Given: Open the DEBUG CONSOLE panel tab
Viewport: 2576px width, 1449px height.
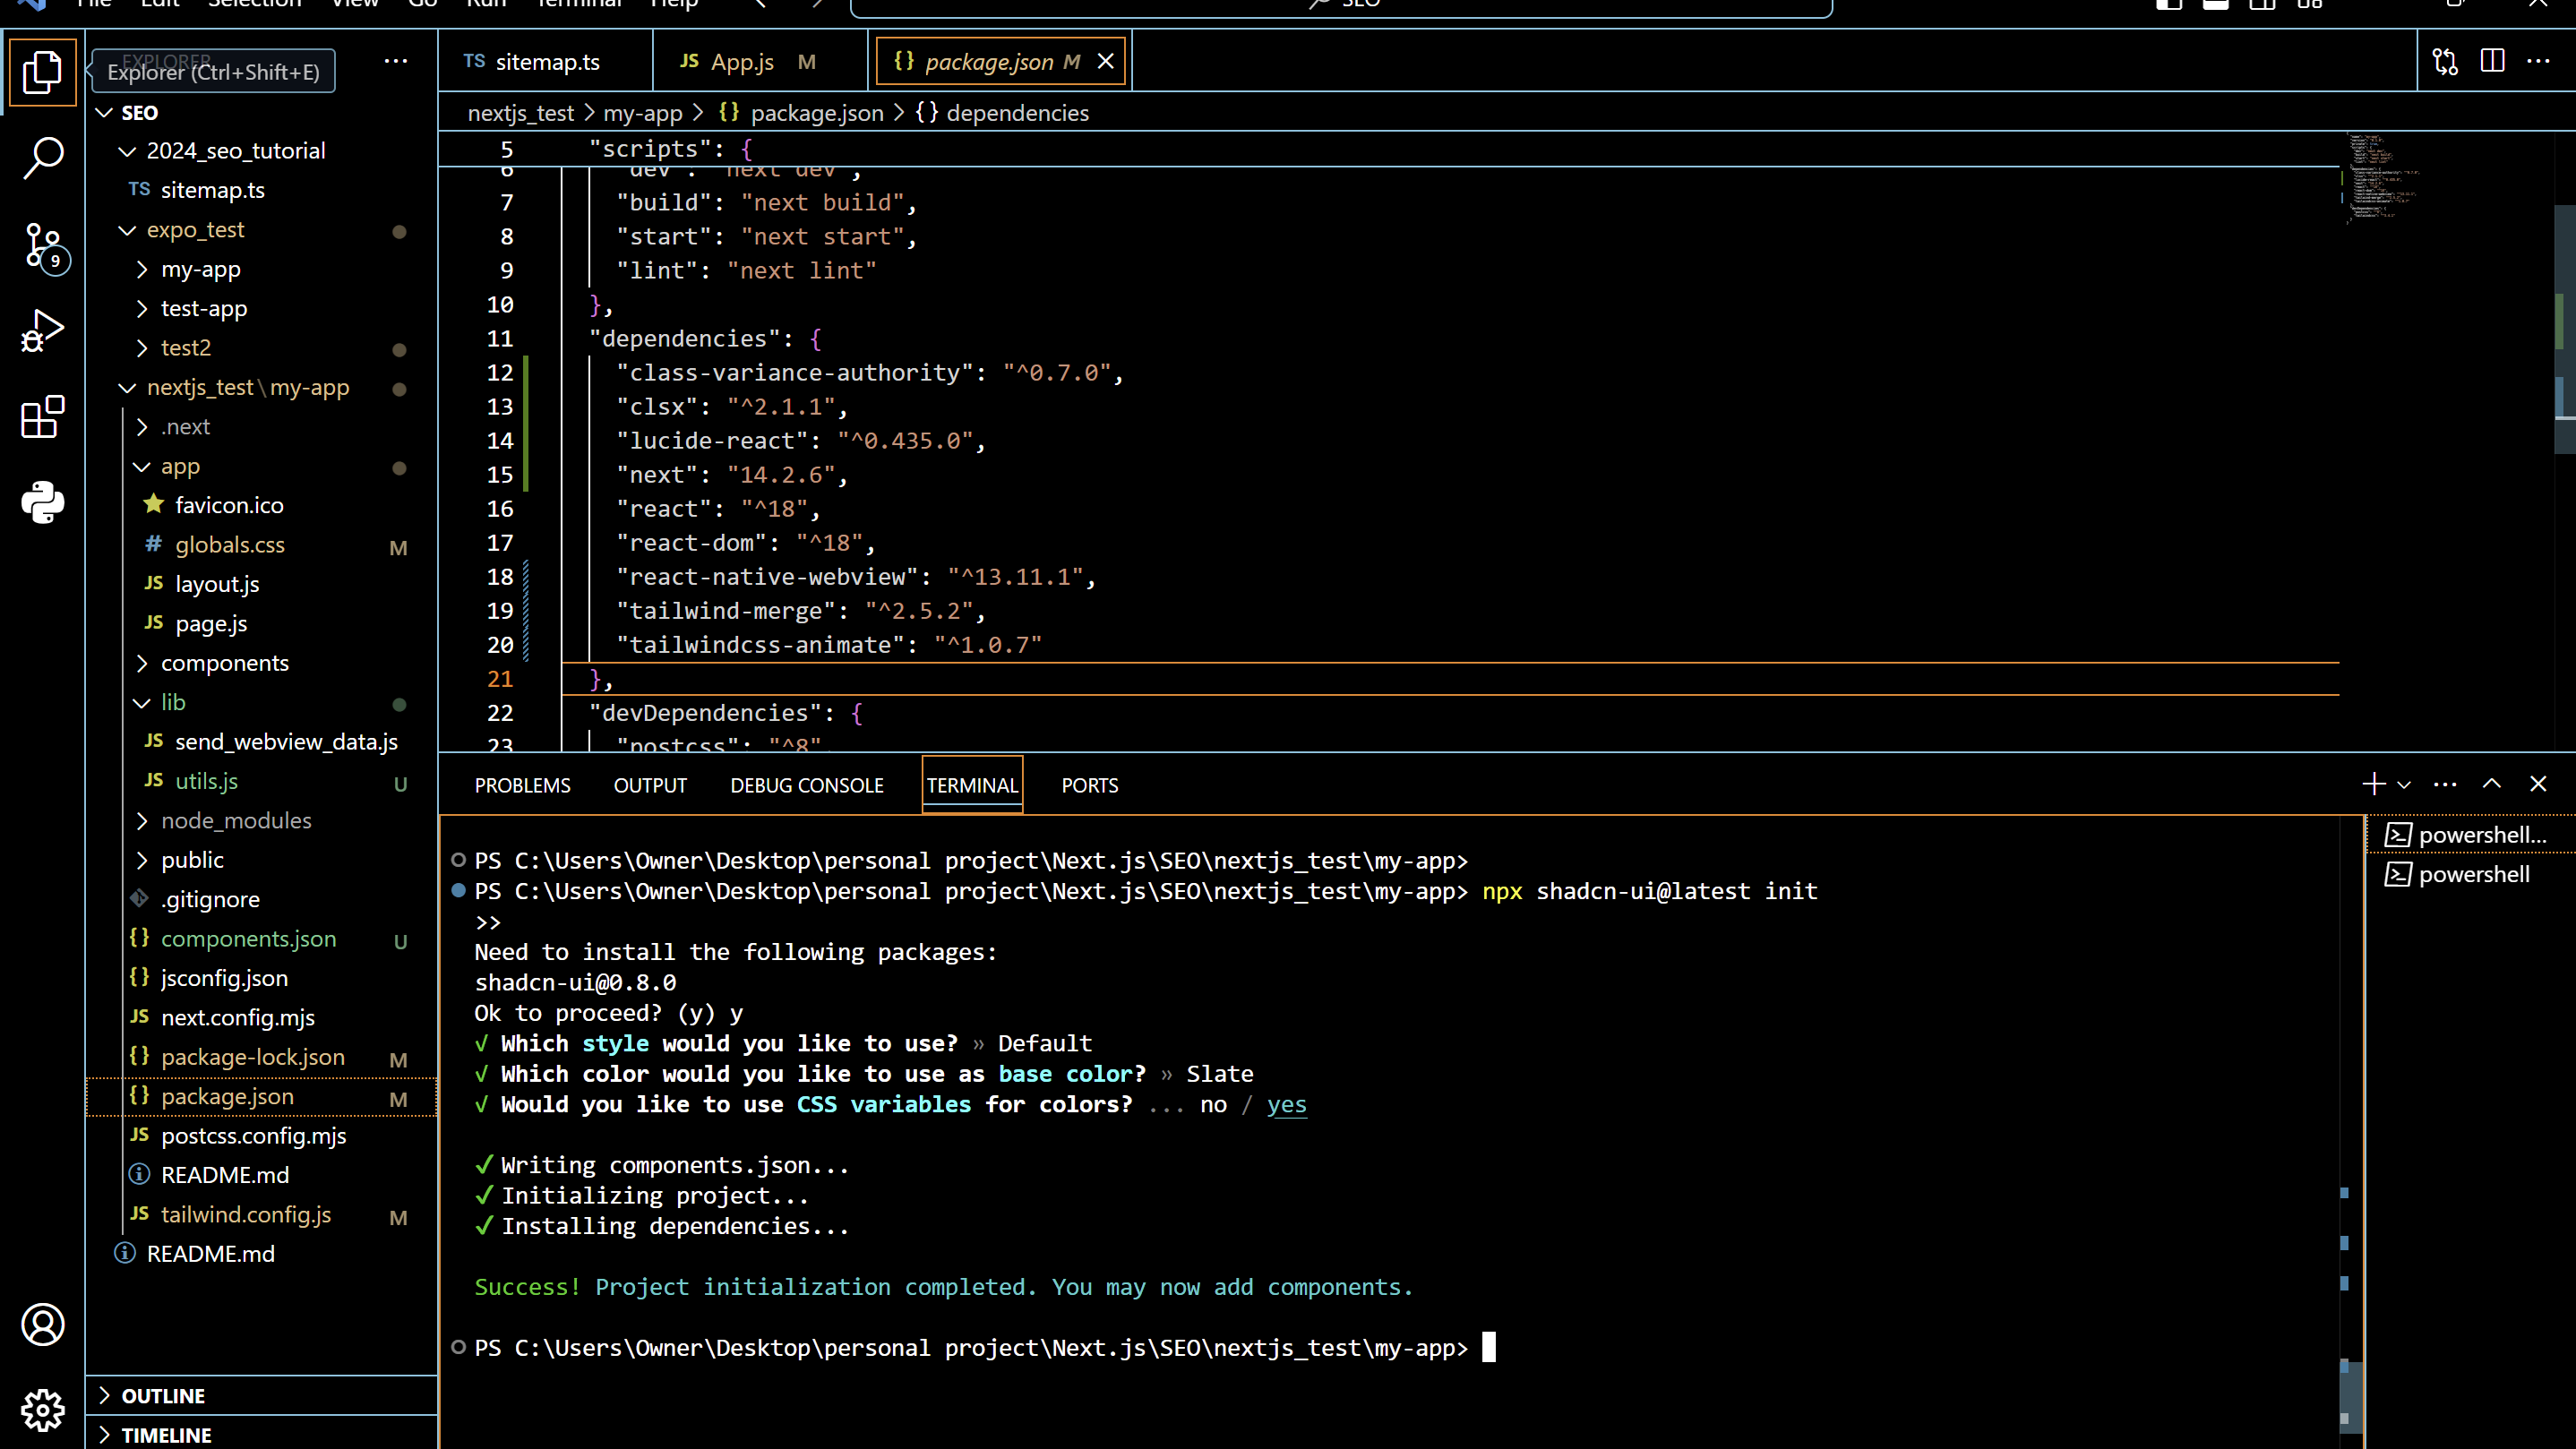Looking at the screenshot, I should click(x=807, y=786).
